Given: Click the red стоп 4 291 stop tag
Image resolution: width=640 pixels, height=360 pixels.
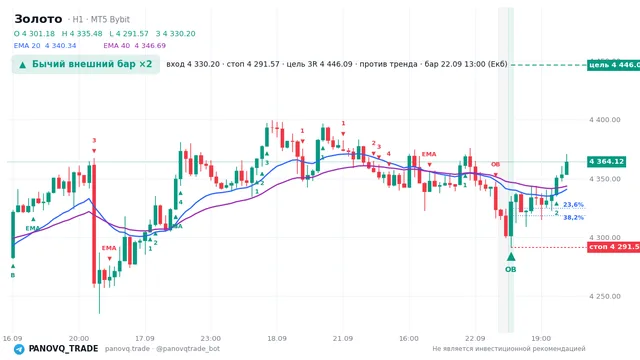Looking at the screenshot, I should [613, 247].
